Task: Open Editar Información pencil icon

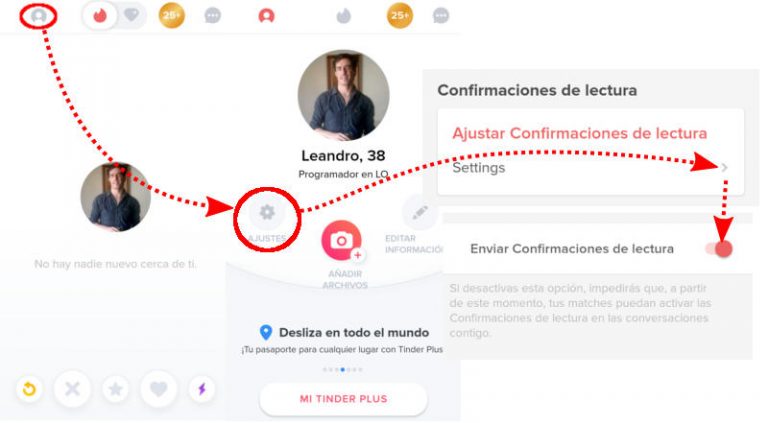Action: [419, 212]
